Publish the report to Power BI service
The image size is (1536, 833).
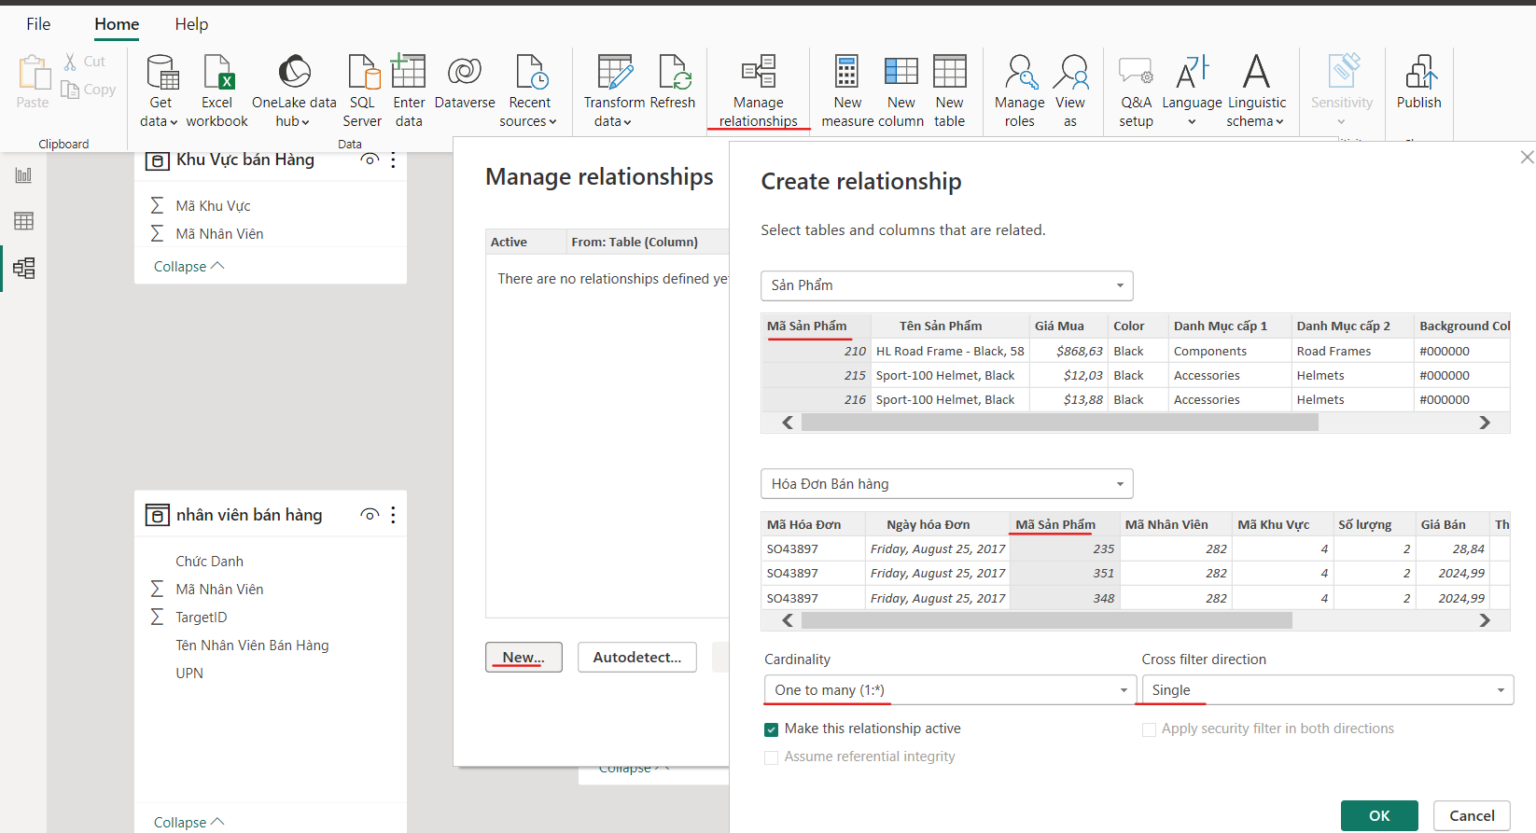pyautogui.click(x=1419, y=90)
